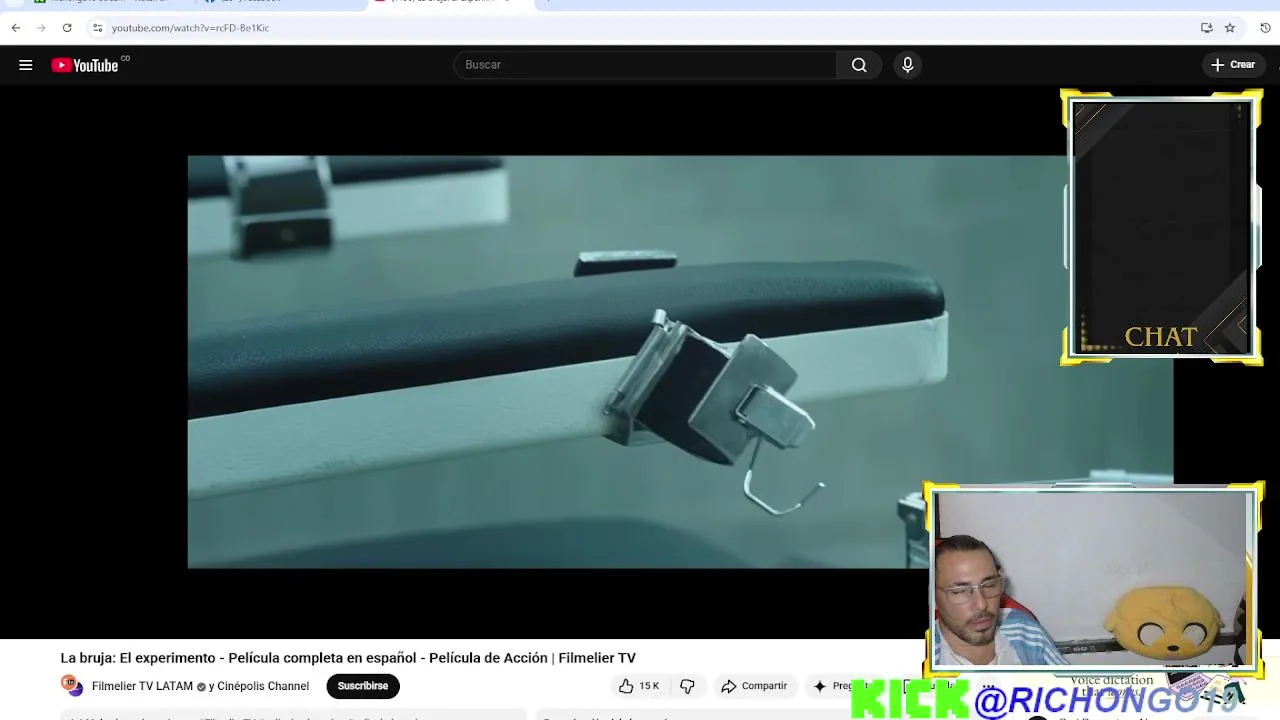
Task: Subscribe with the Suscribirse button
Action: (x=362, y=686)
